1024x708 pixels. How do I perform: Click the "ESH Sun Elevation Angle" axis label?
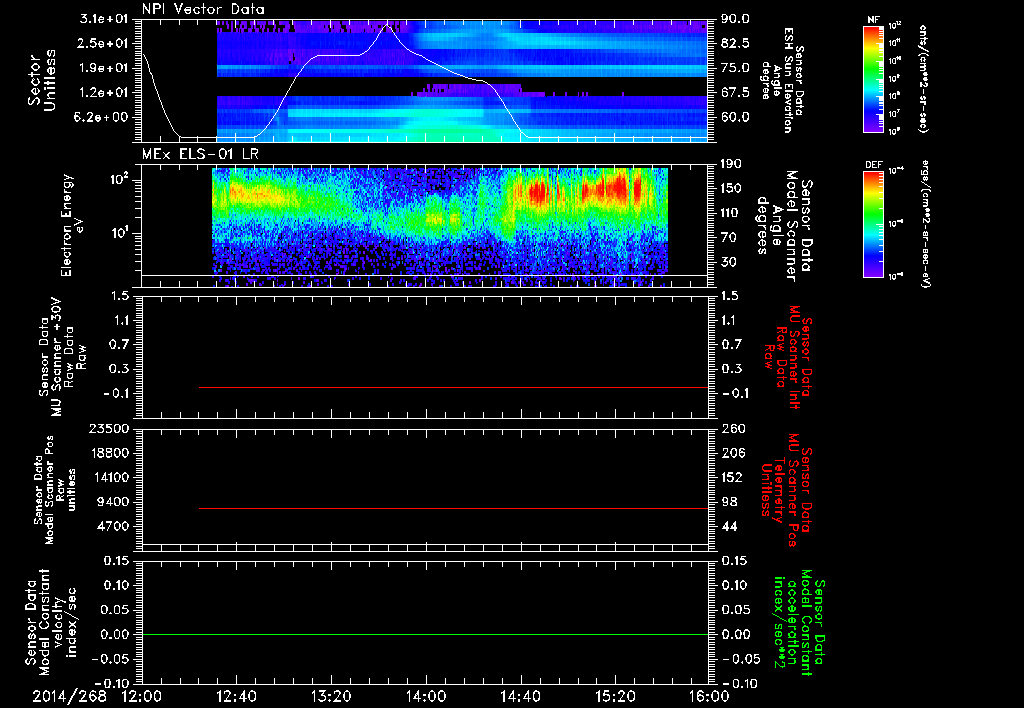pyautogui.click(x=782, y=80)
